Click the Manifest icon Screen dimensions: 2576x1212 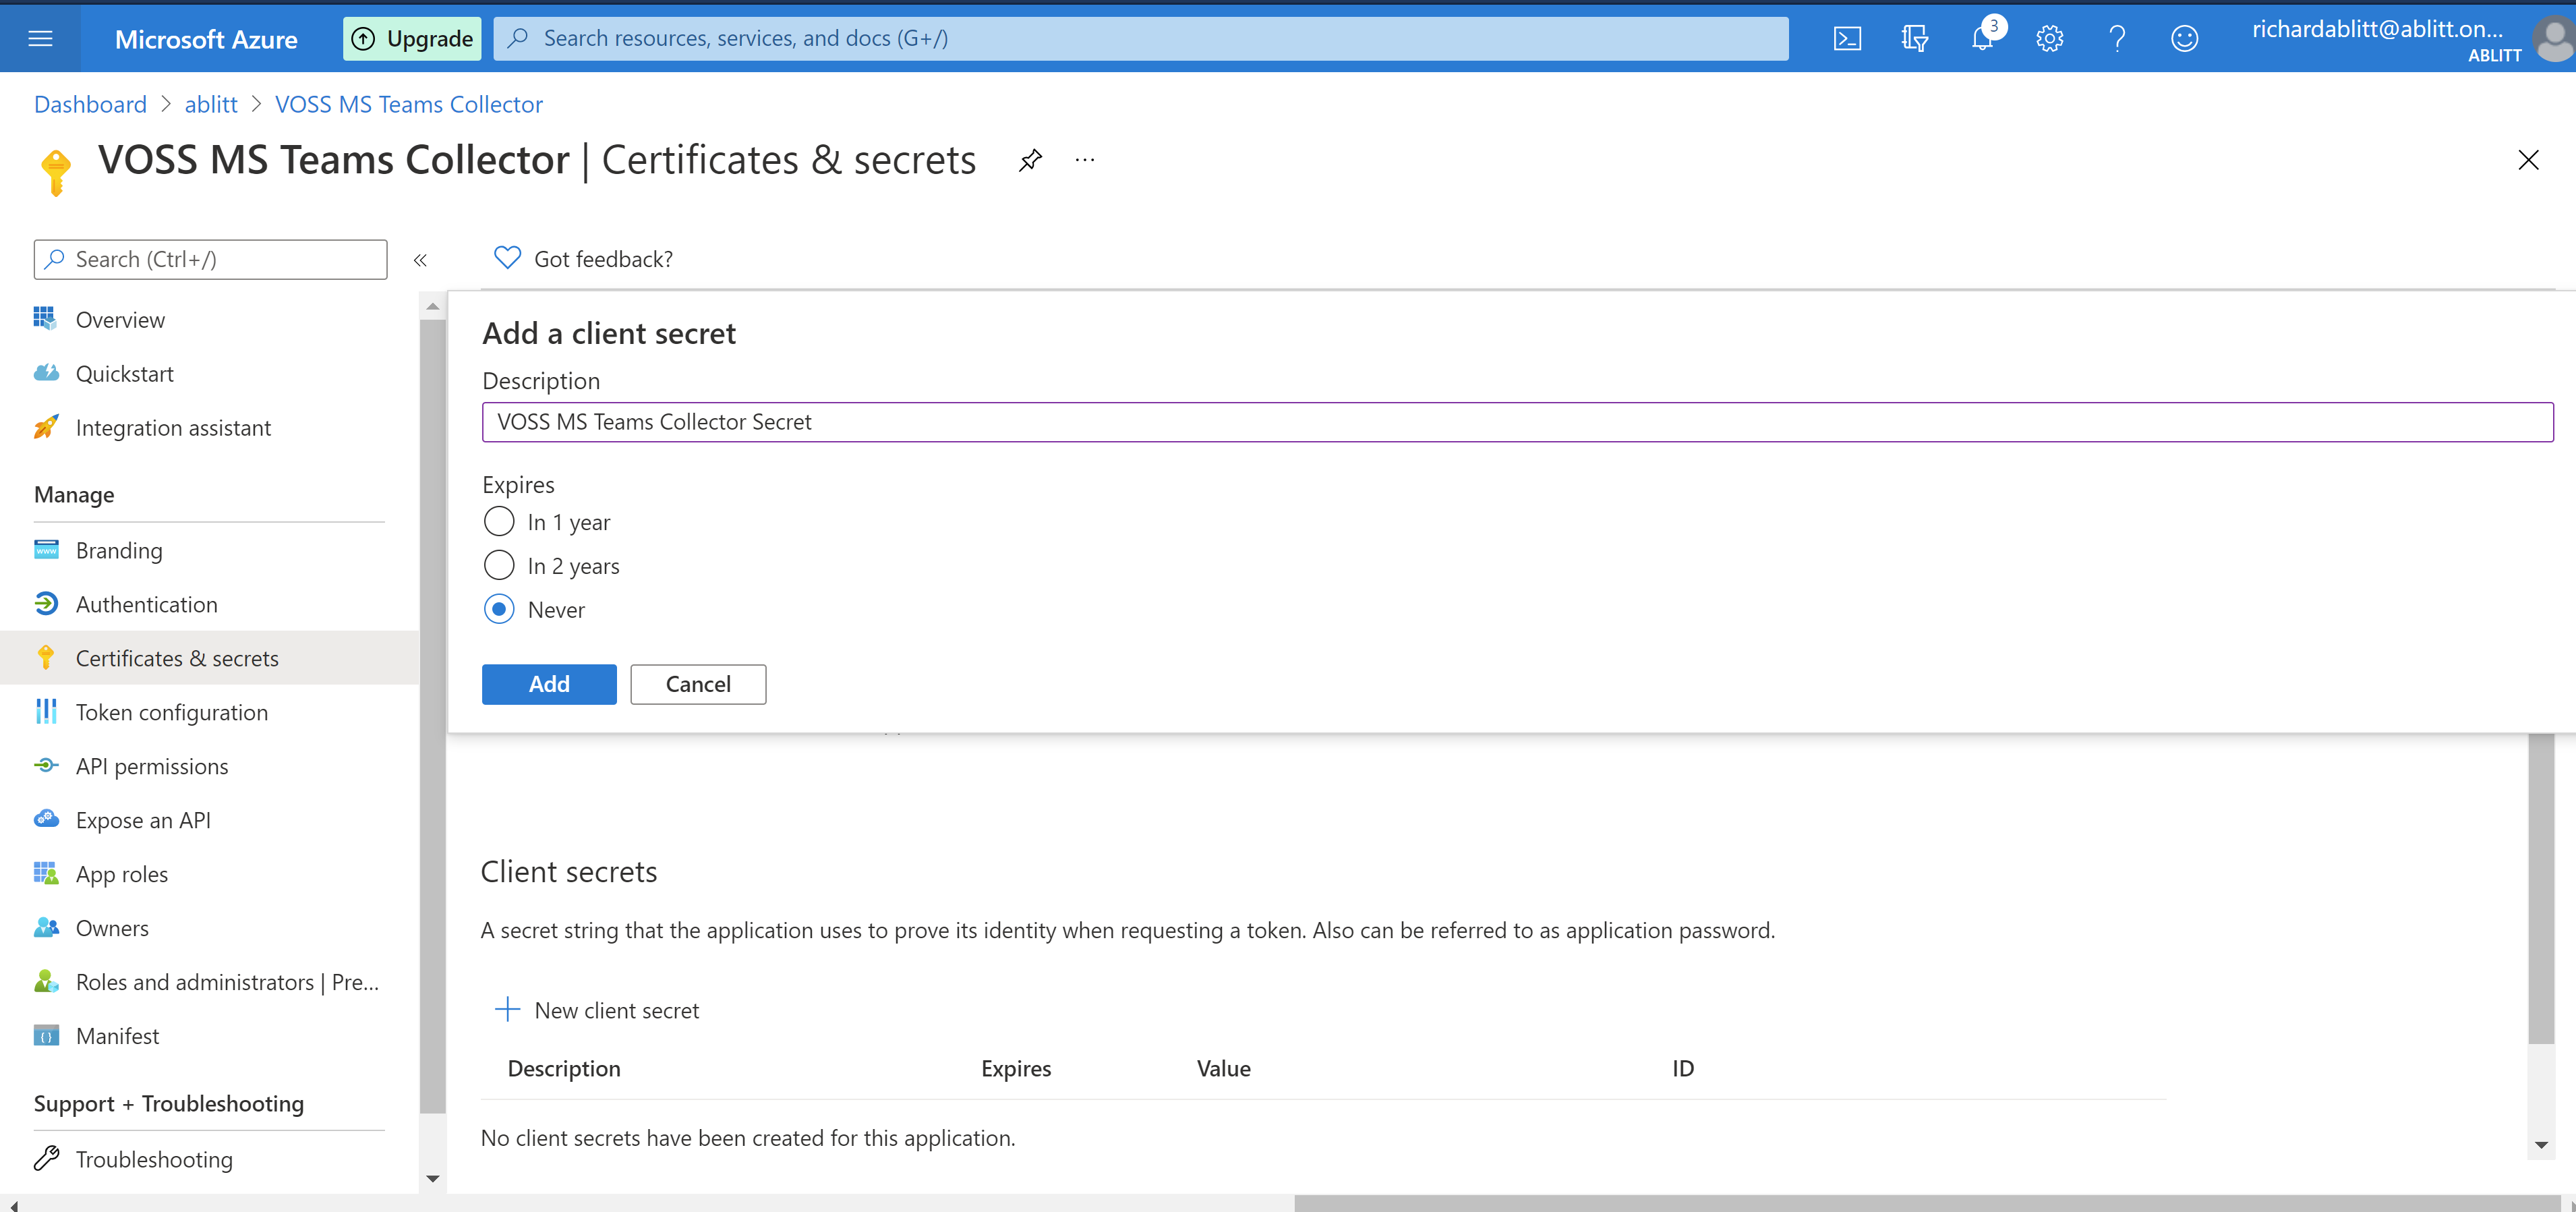tap(46, 1035)
